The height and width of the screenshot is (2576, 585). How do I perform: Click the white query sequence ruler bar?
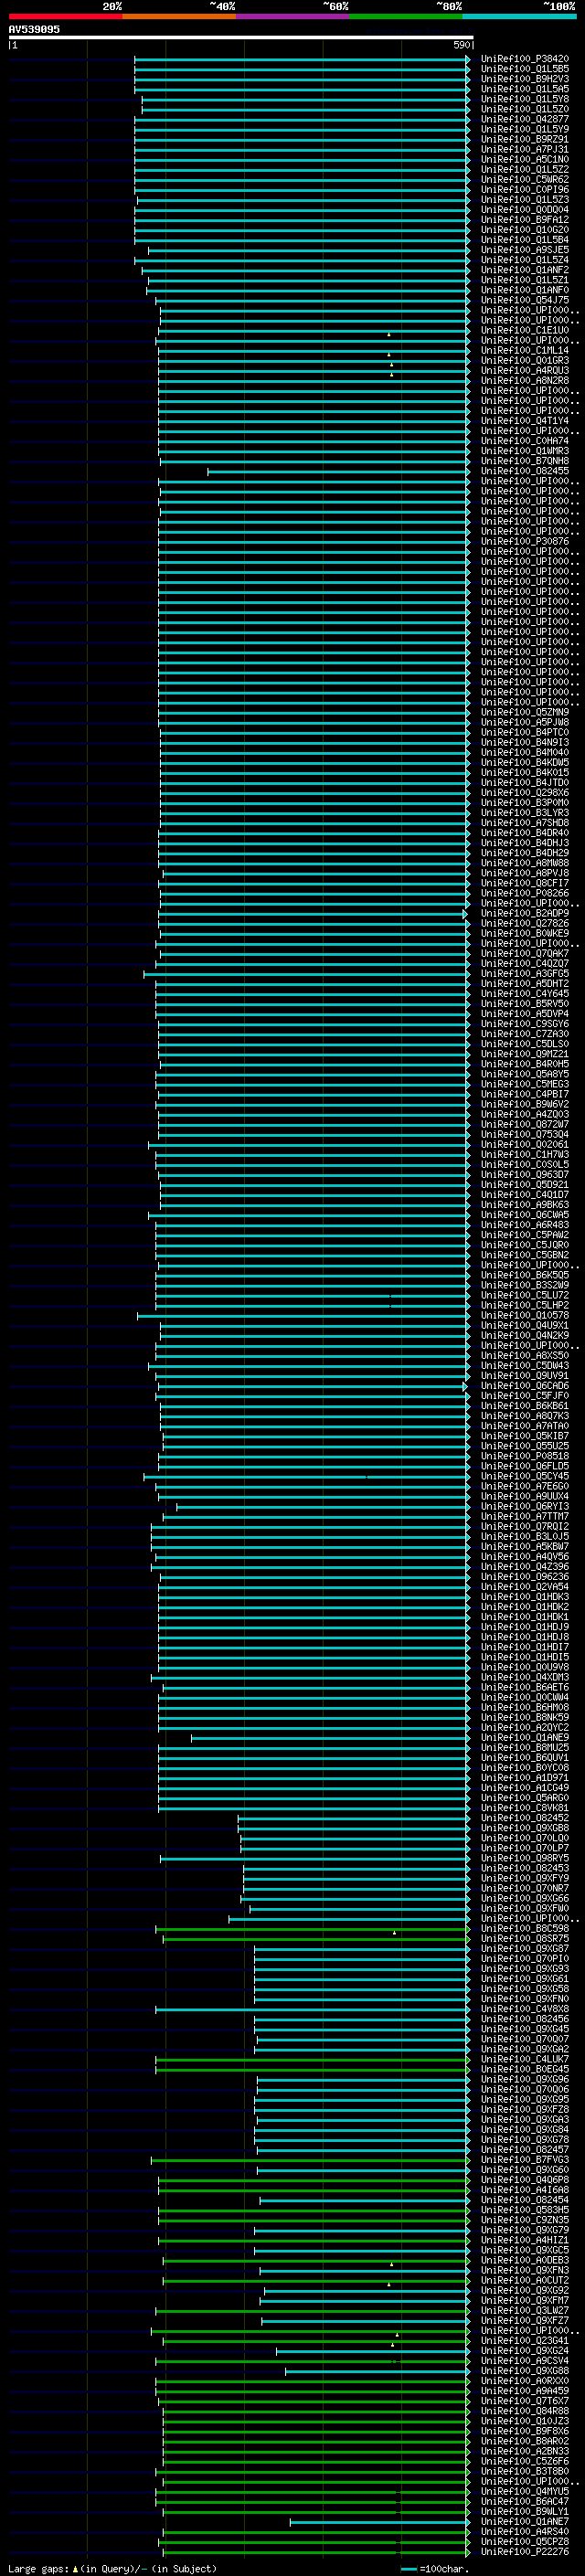(241, 37)
